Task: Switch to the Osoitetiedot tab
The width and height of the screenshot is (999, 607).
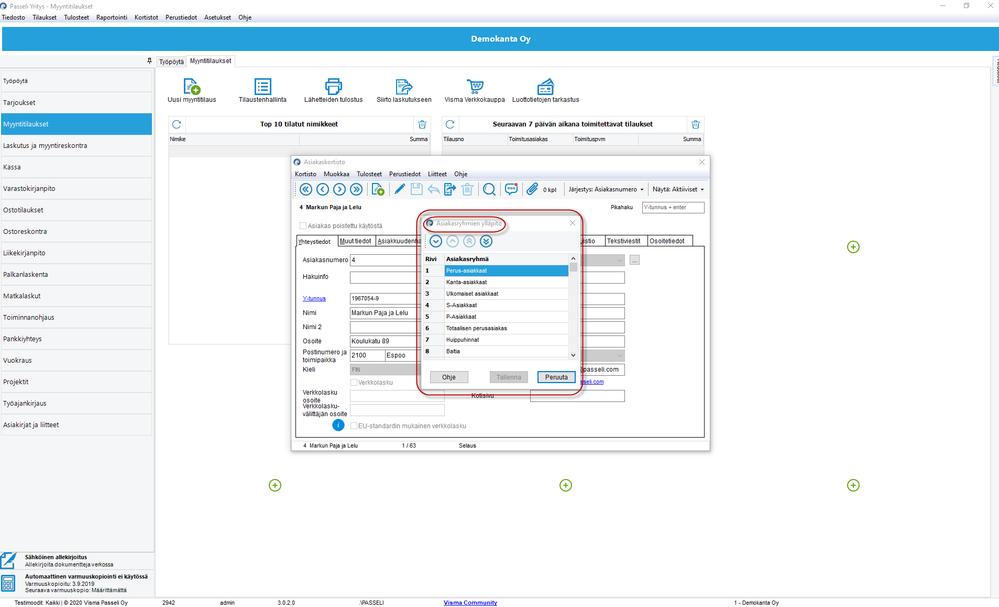Action: 667,241
